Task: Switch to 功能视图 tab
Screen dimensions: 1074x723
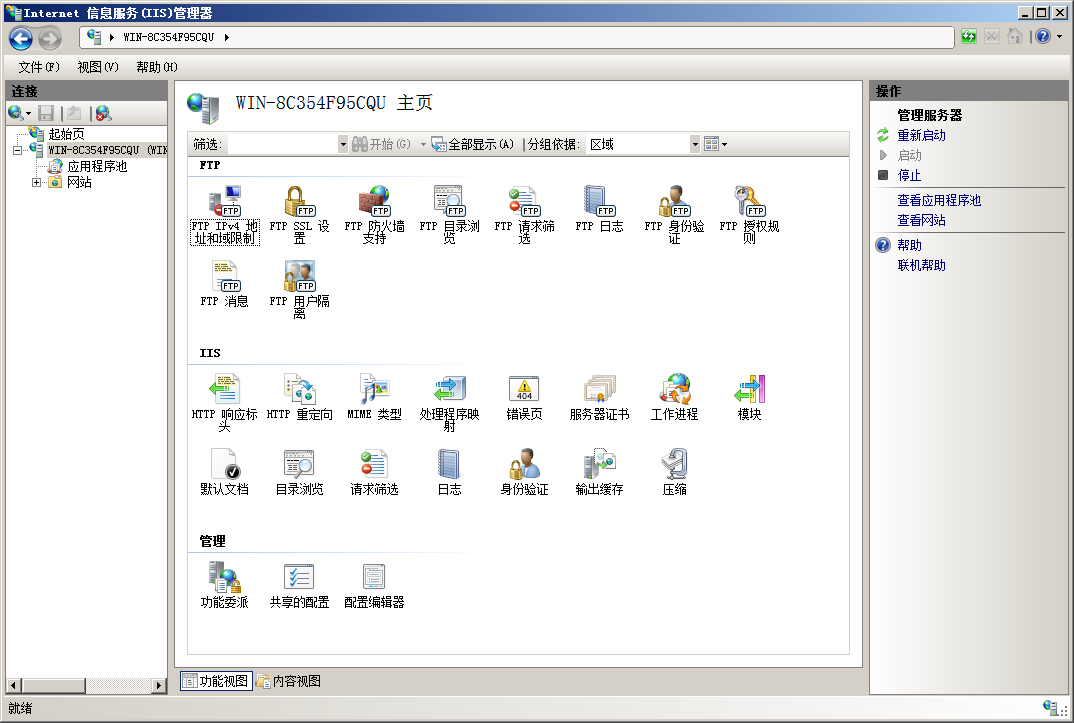Action: tap(216, 681)
